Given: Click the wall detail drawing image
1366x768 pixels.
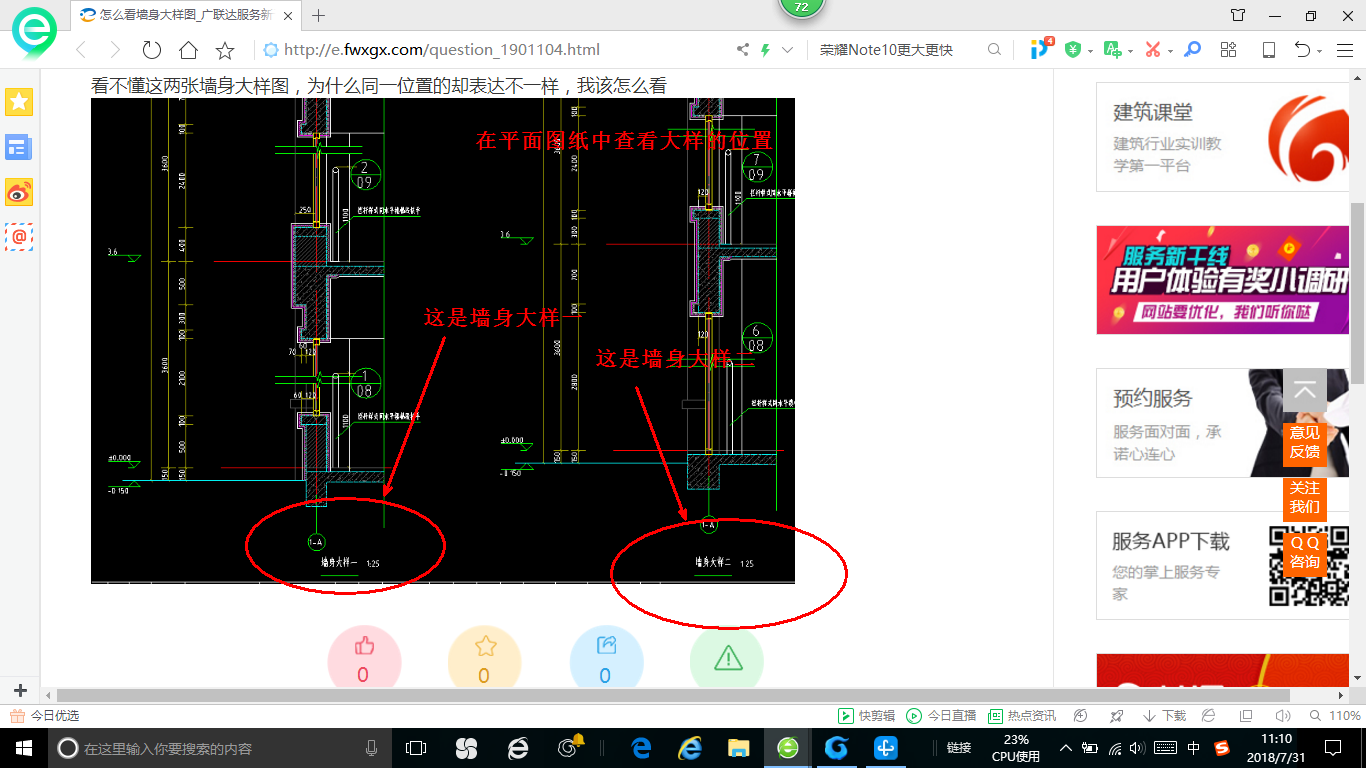Looking at the screenshot, I should (x=443, y=340).
